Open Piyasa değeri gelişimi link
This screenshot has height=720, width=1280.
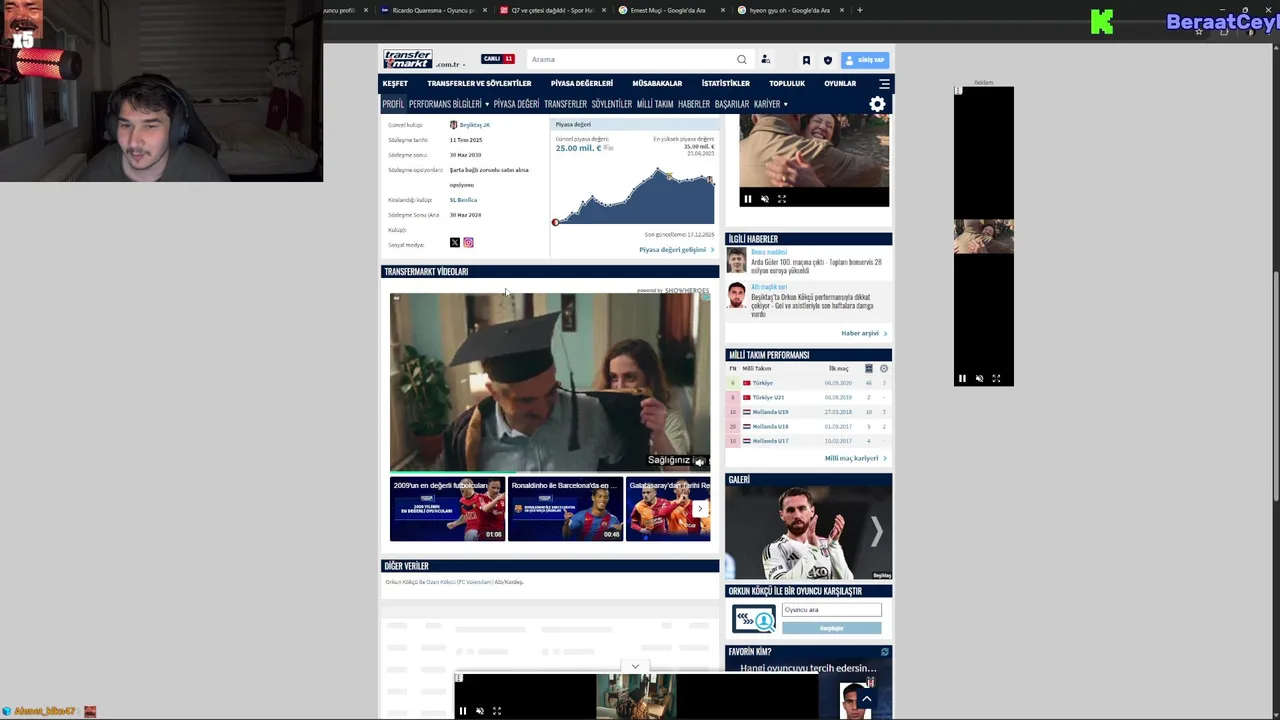point(676,250)
